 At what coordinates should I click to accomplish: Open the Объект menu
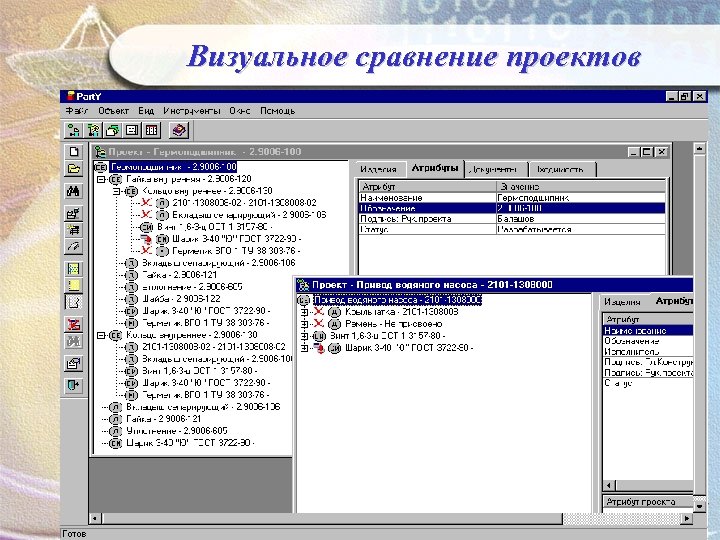pos(113,111)
